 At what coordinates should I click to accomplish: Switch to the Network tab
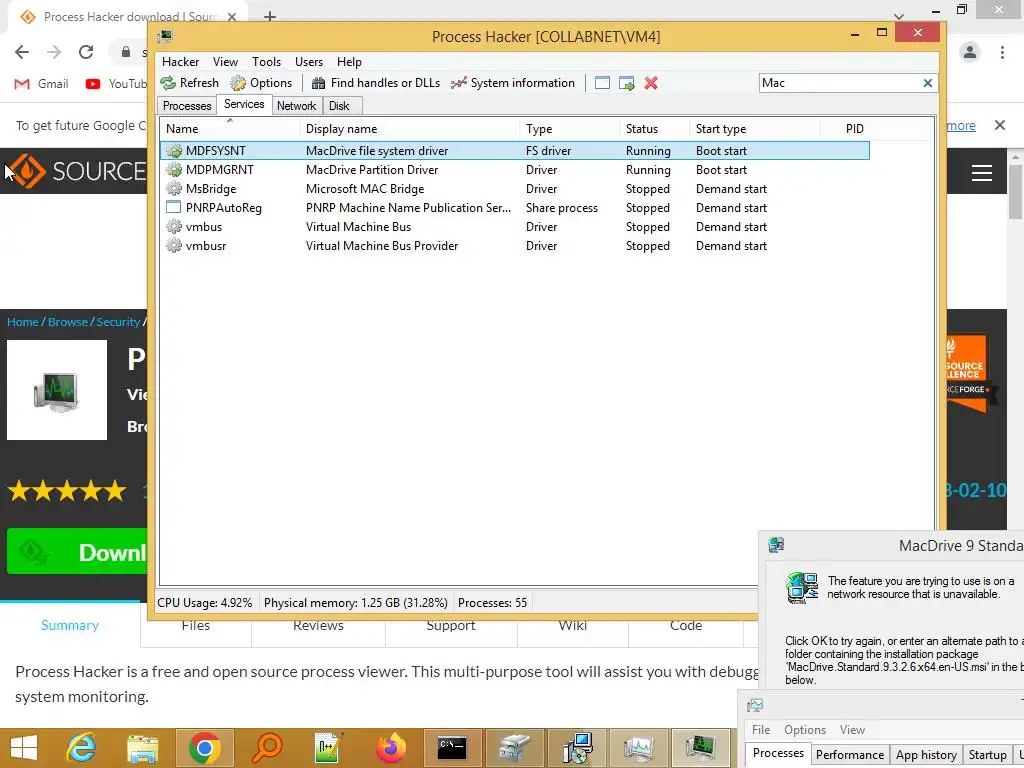[x=296, y=106]
